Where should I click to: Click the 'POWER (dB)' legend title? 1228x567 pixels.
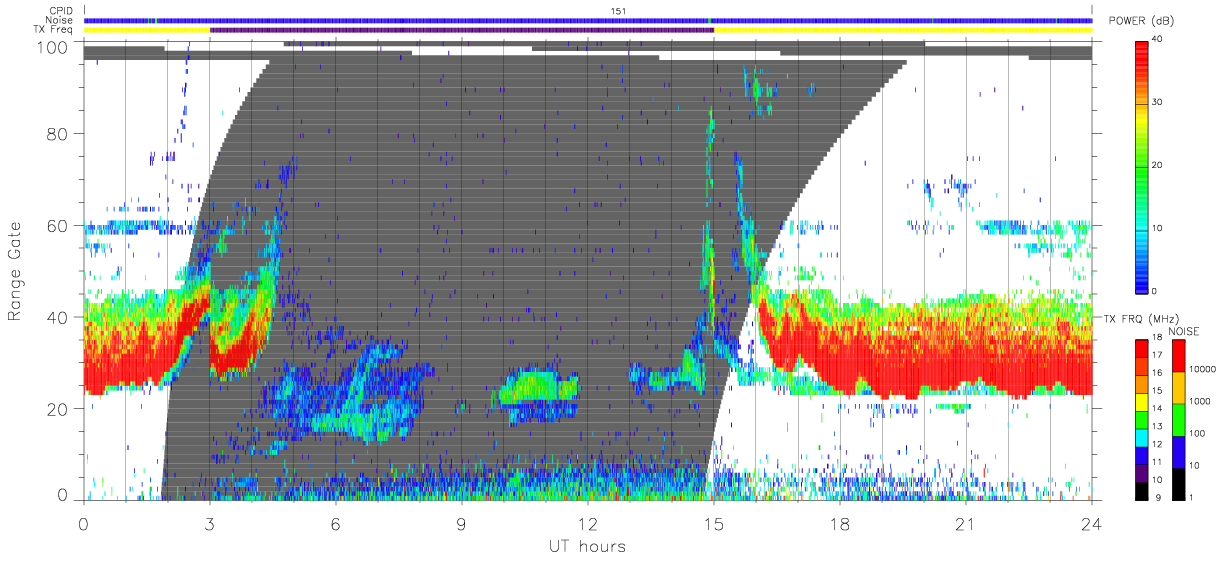coord(1141,22)
